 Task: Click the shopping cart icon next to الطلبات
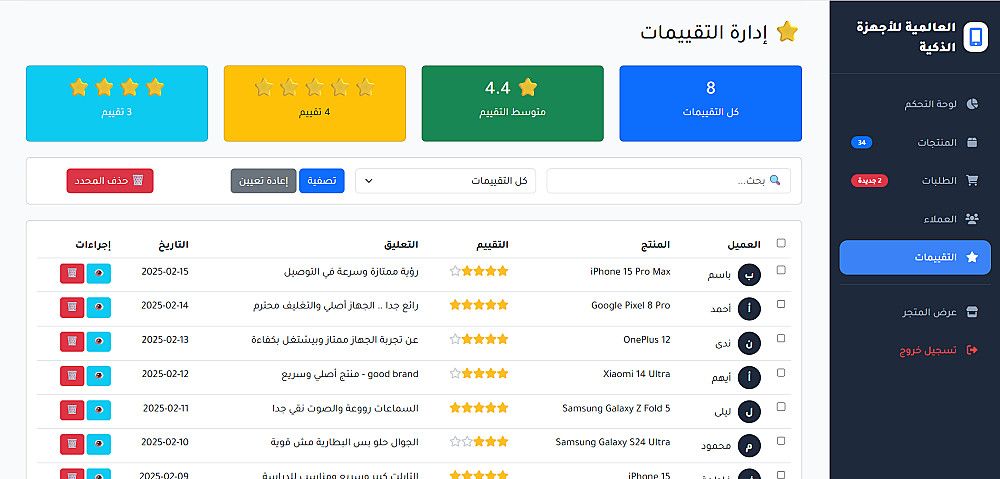tap(972, 181)
